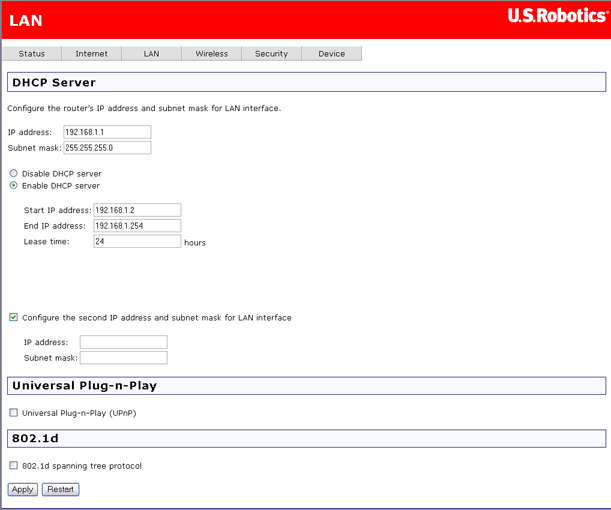611x510 pixels.
Task: Click the 'Configure the router's IP address' description
Action: click(x=144, y=108)
